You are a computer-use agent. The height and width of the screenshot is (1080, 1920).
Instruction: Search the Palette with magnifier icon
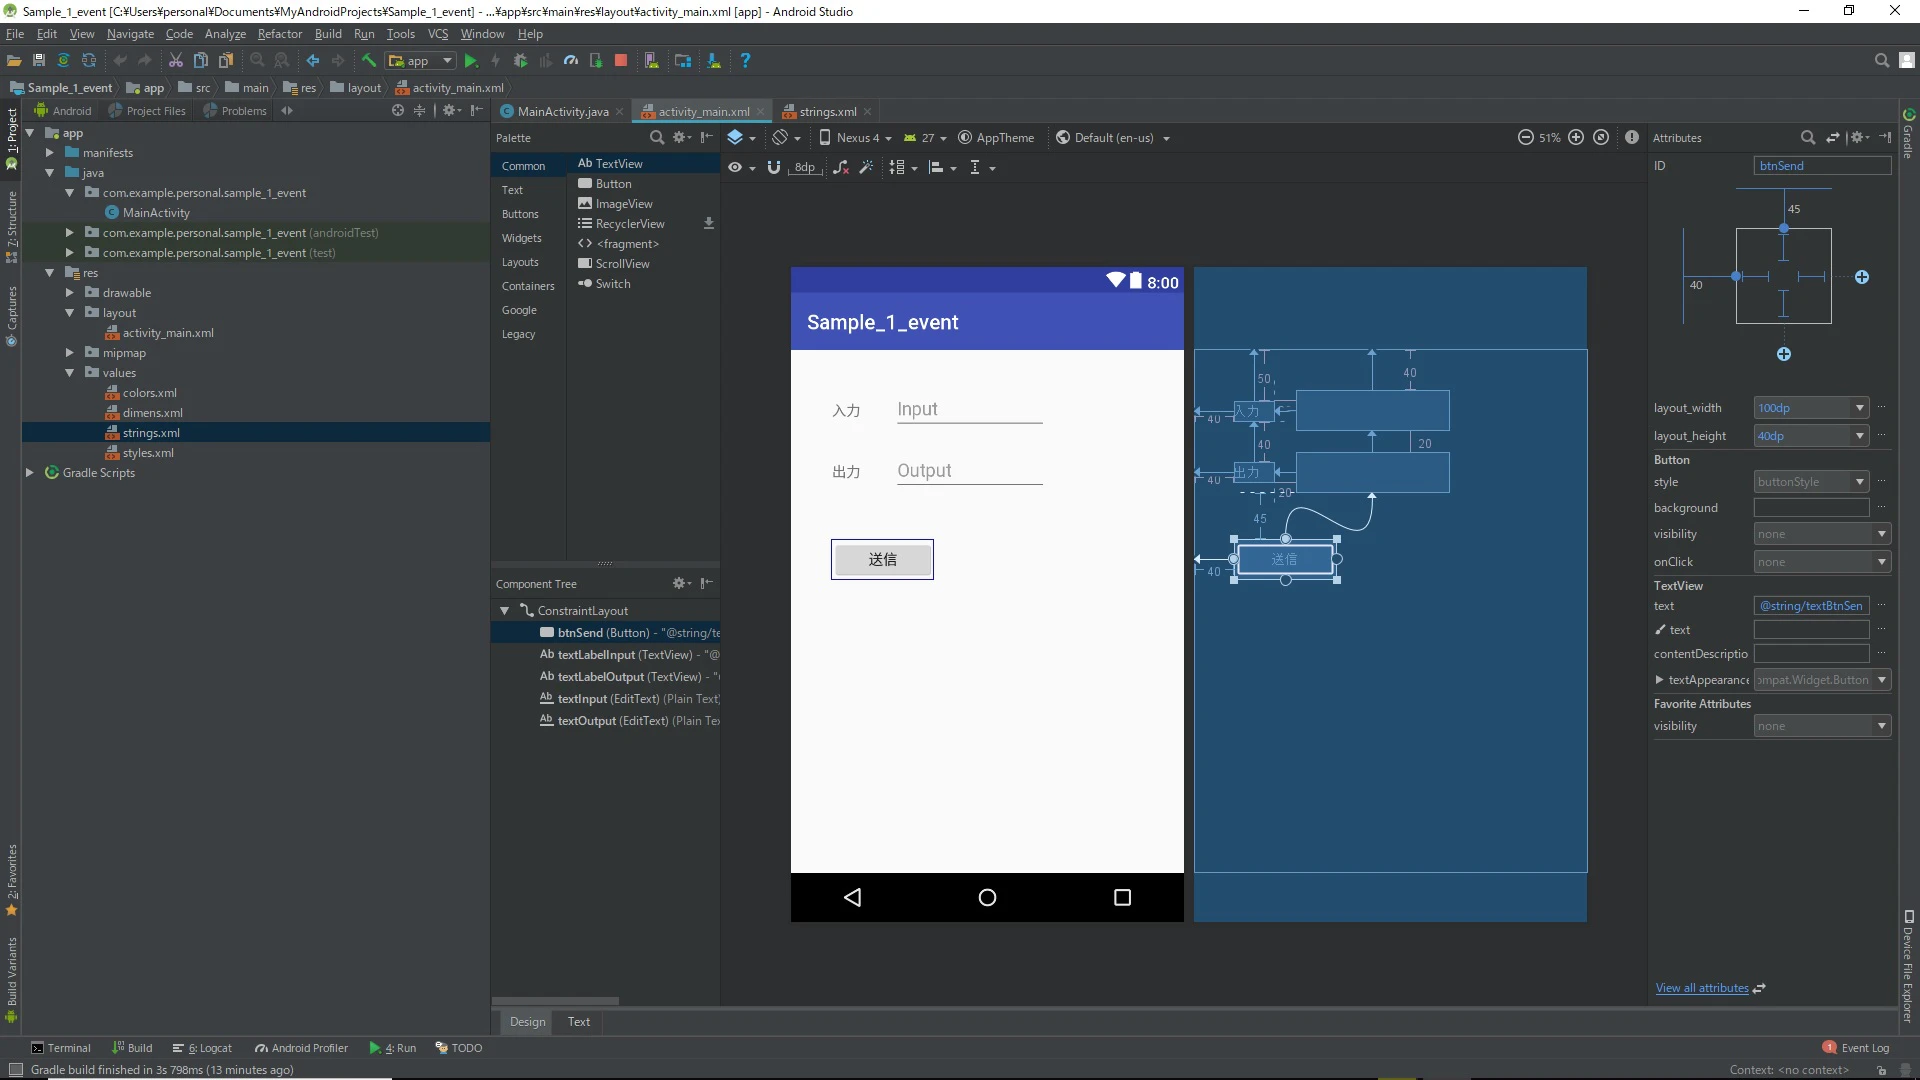click(x=657, y=138)
